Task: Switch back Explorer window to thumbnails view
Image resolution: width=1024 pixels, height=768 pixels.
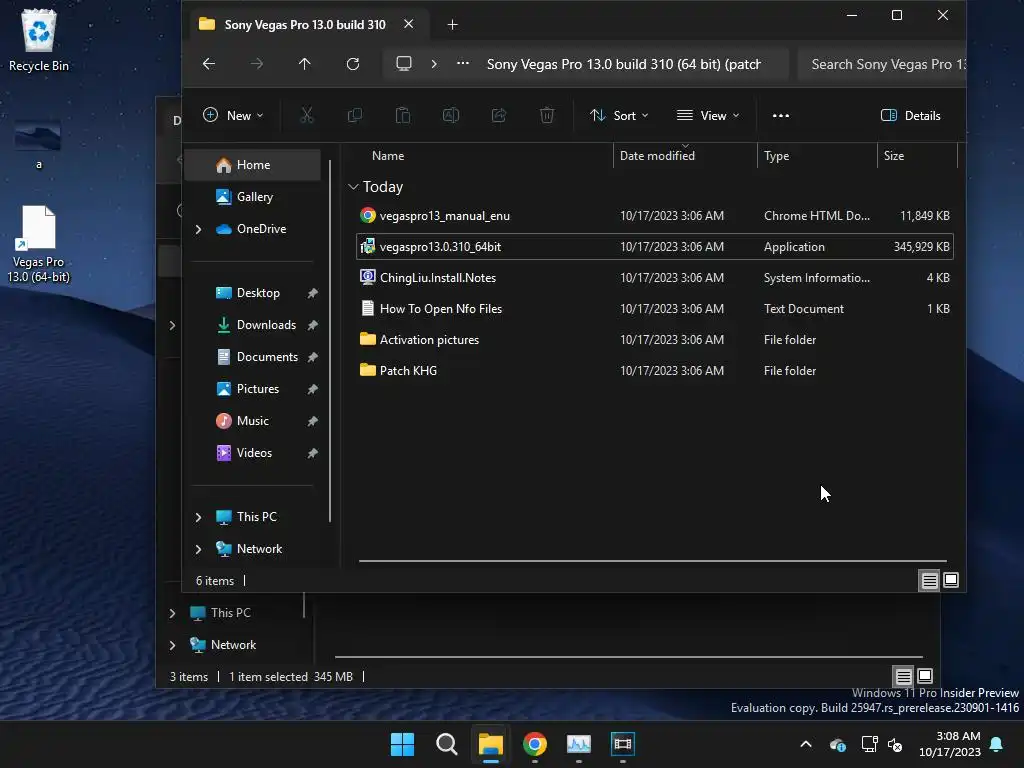Action: pyautogui.click(x=925, y=676)
